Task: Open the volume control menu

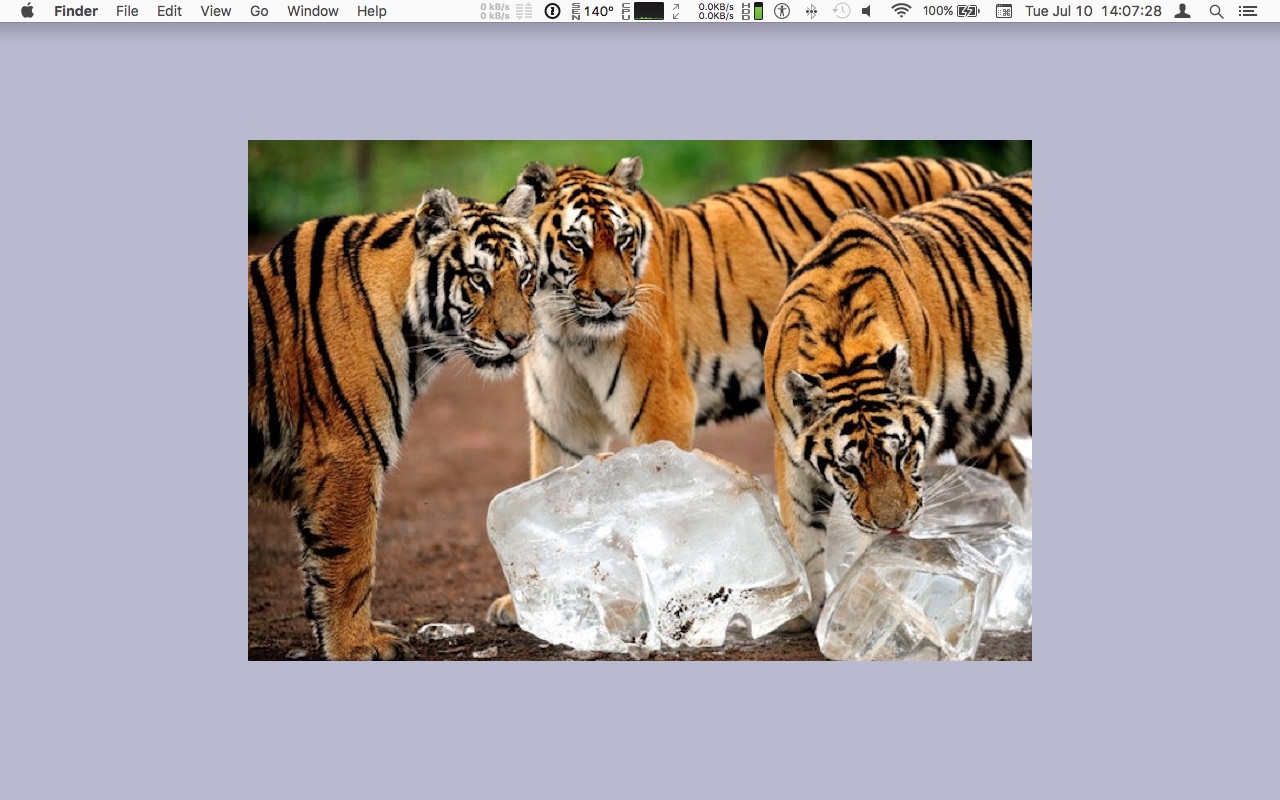Action: point(867,11)
